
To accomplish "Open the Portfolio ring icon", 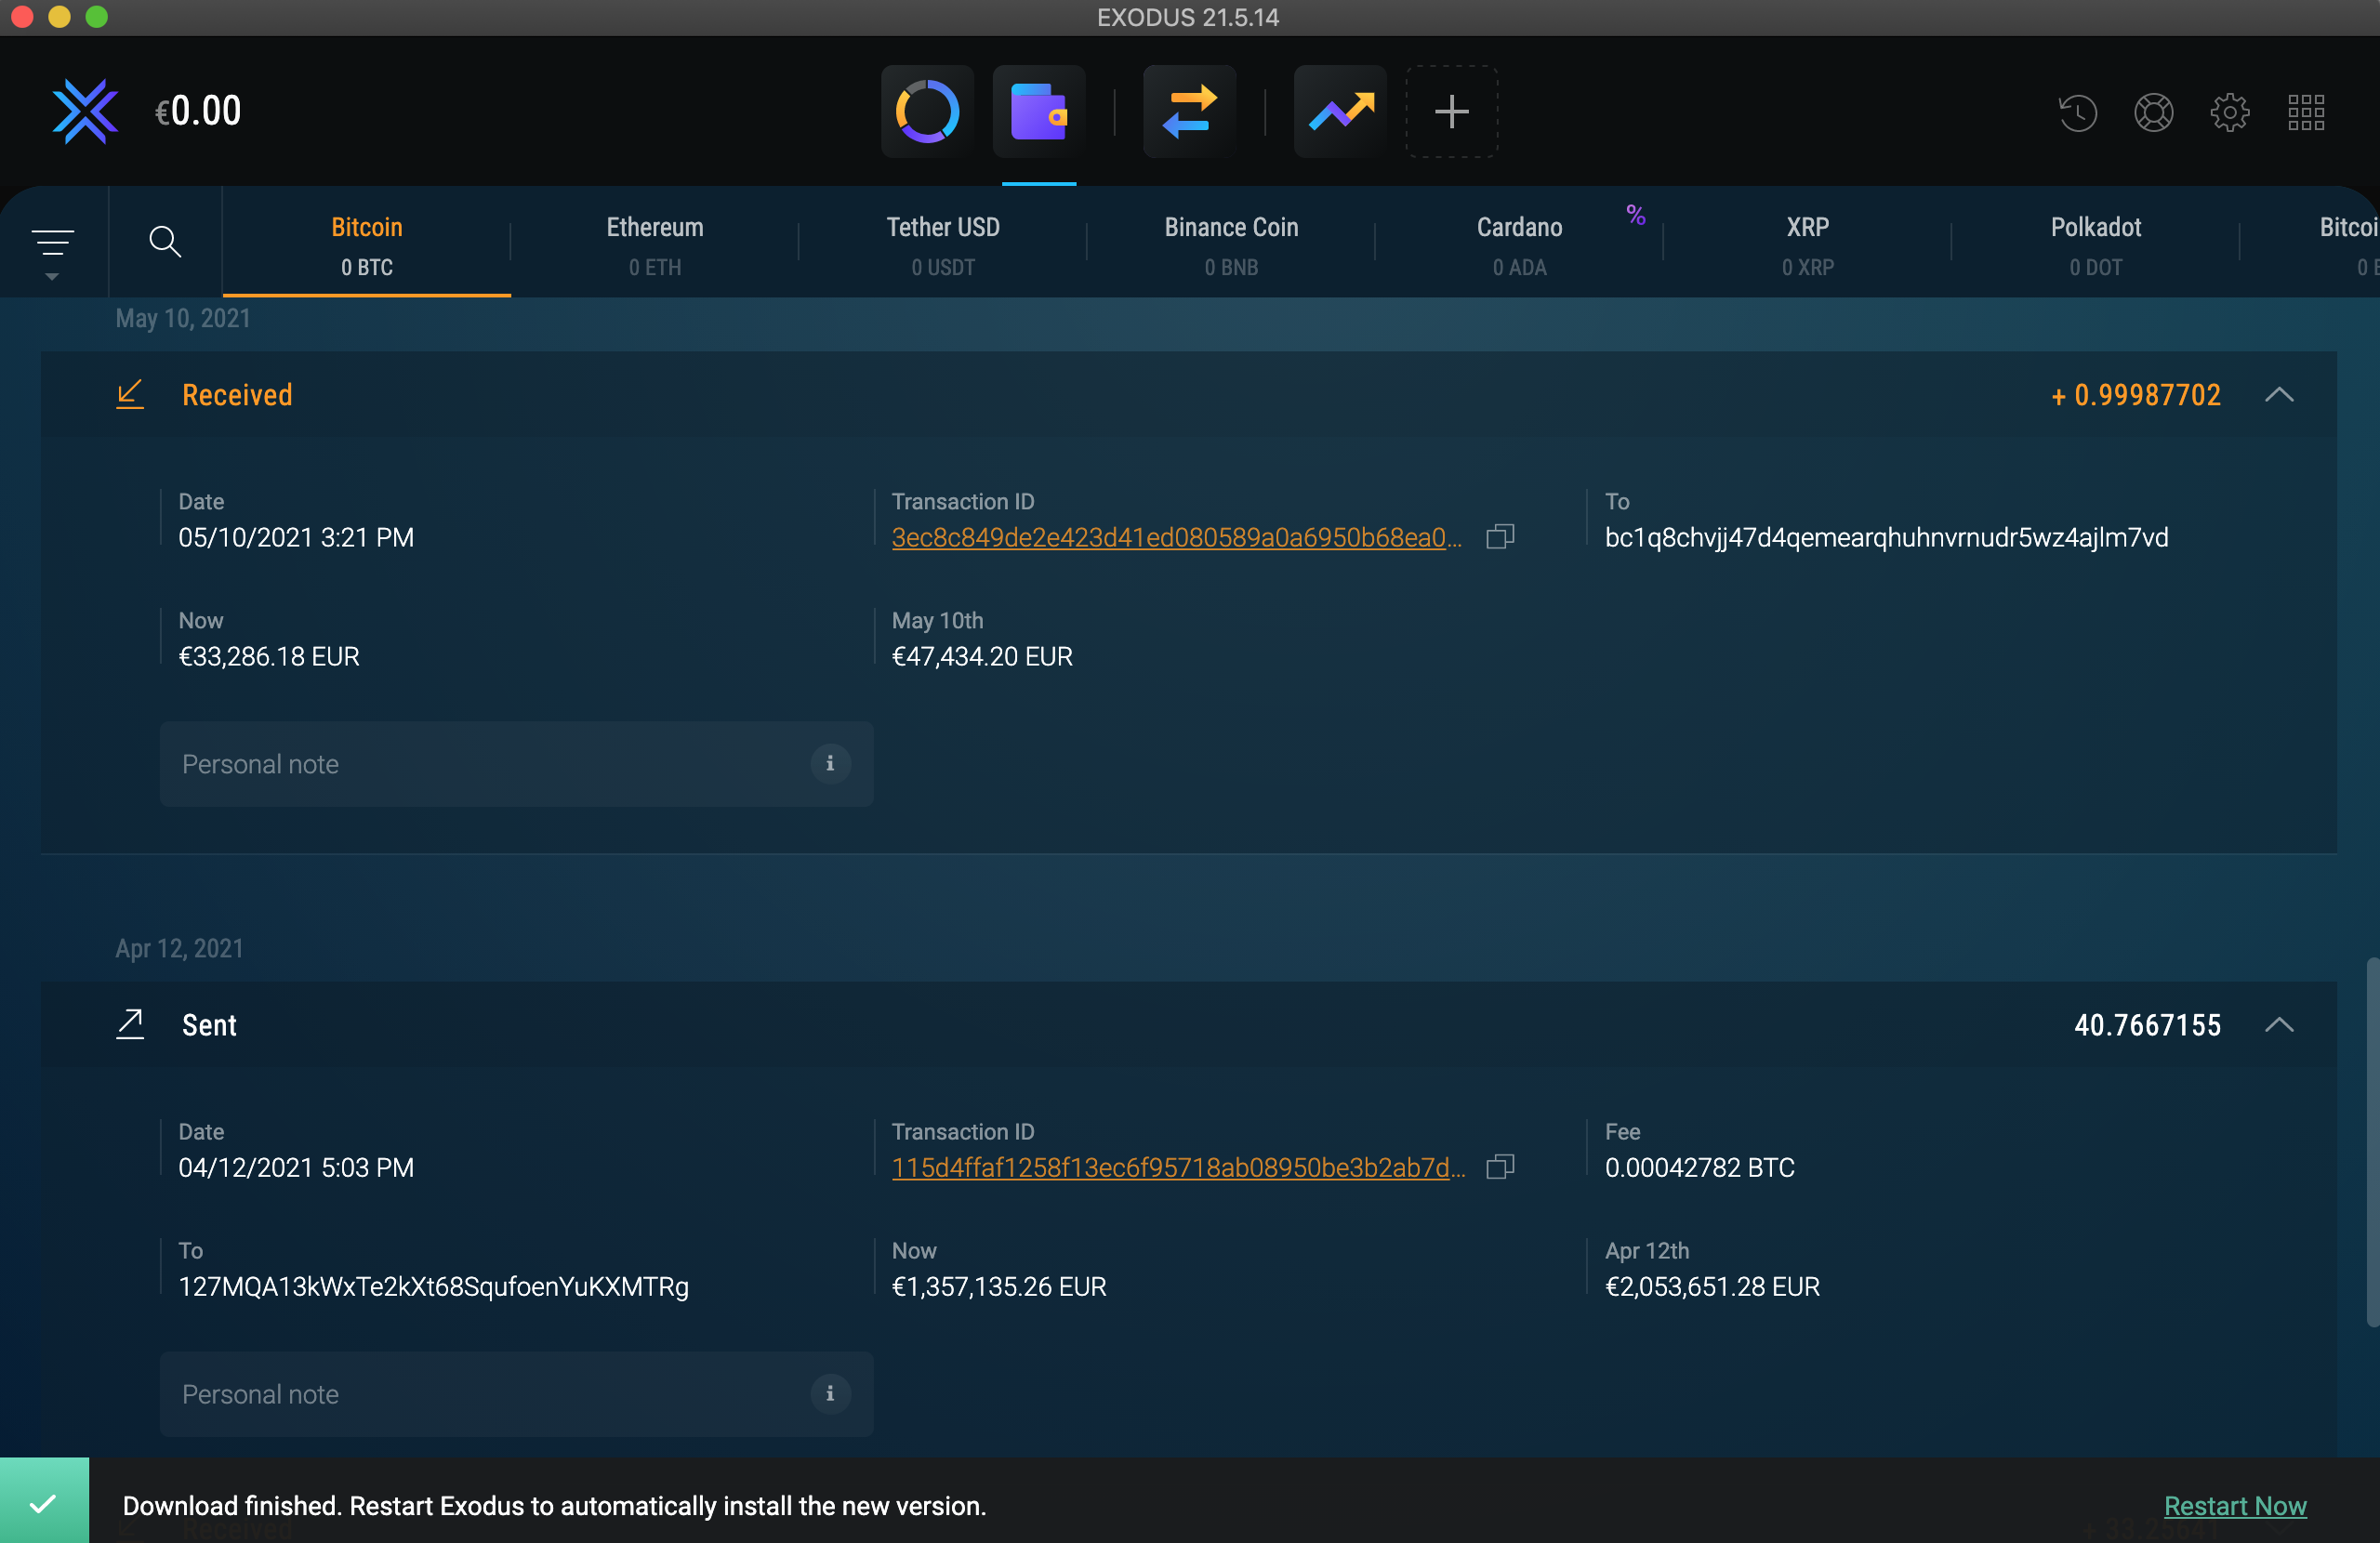I will click(927, 111).
